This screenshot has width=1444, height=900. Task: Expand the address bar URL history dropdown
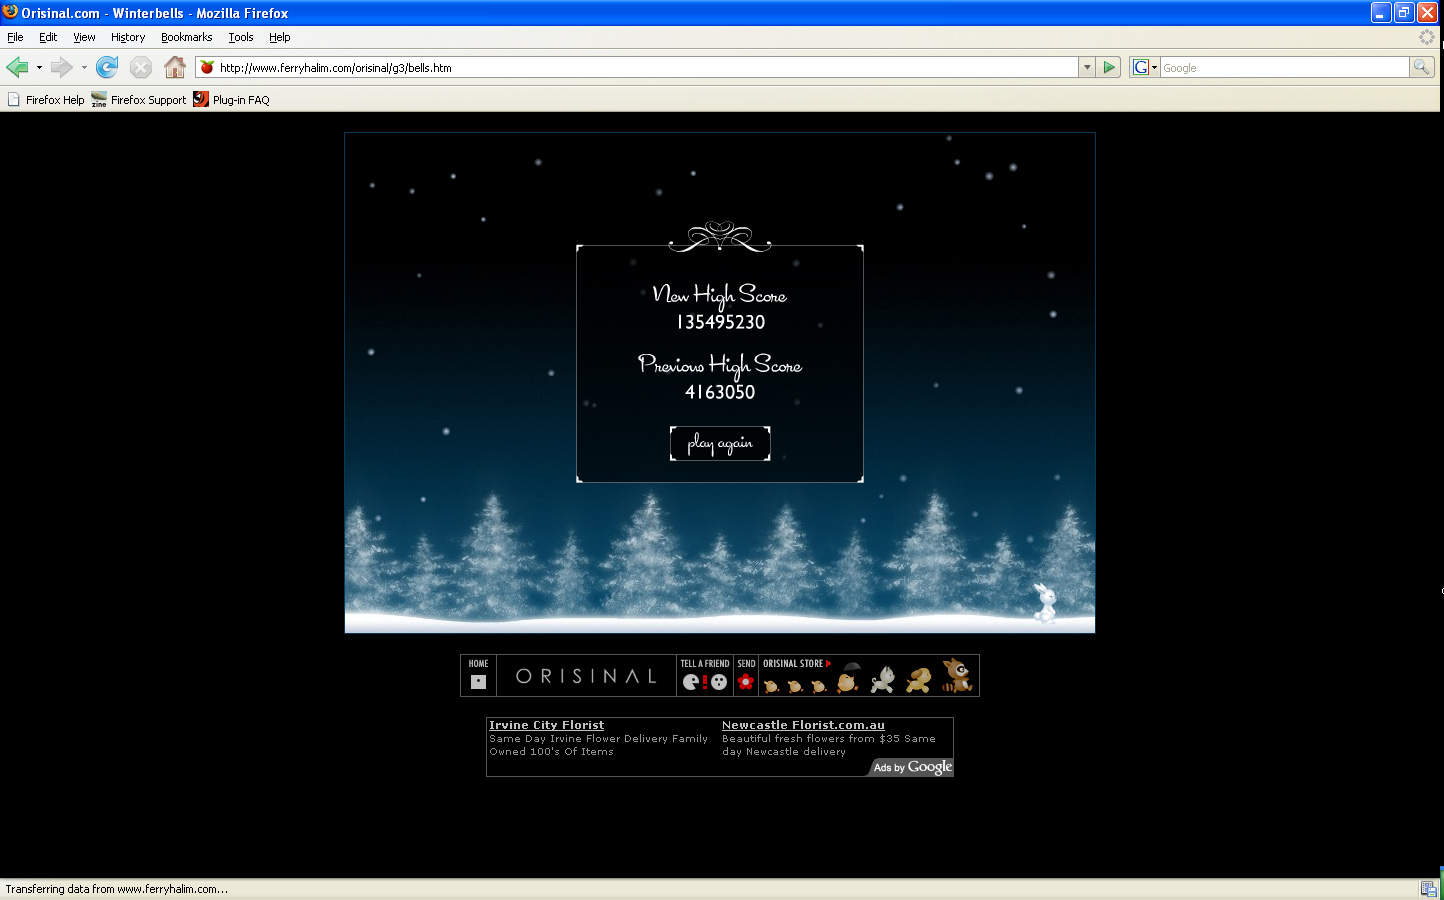(1087, 67)
